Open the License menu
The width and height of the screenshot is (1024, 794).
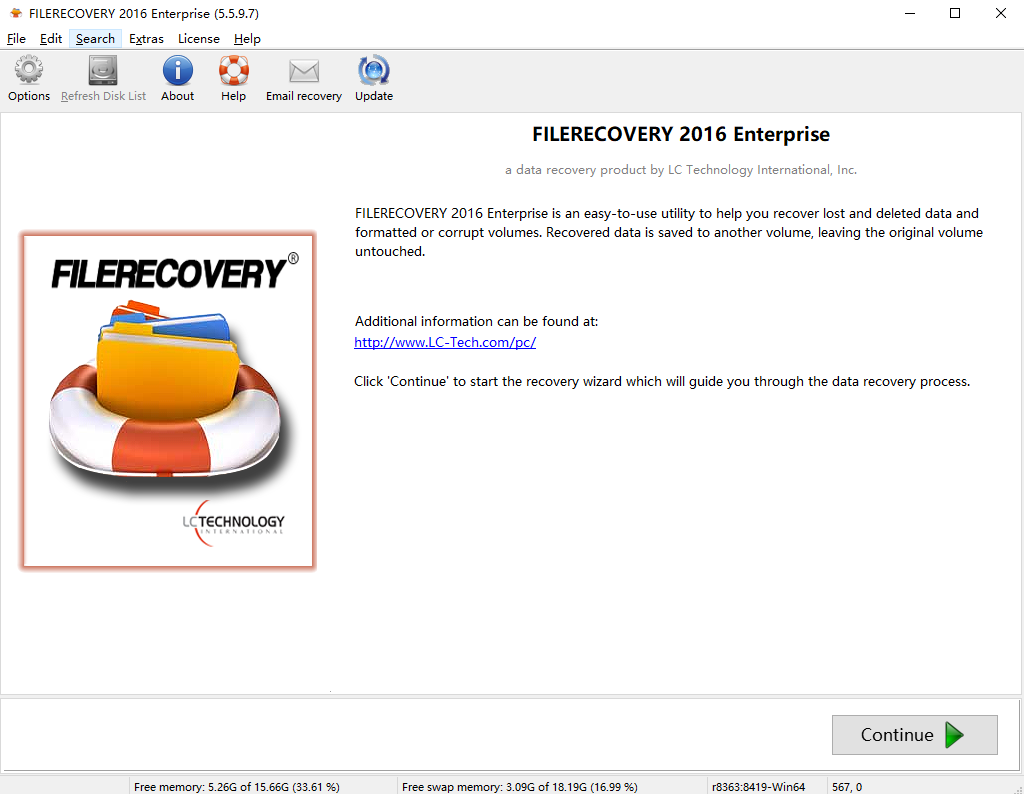point(199,39)
